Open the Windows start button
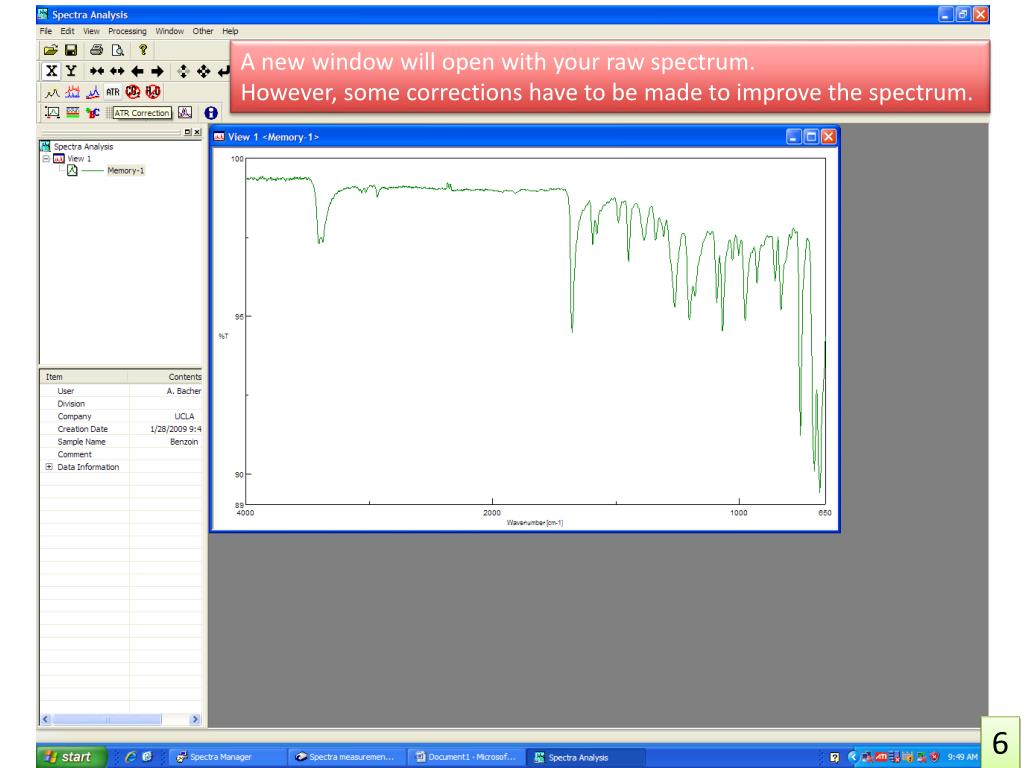1024x768 pixels. [x=72, y=757]
